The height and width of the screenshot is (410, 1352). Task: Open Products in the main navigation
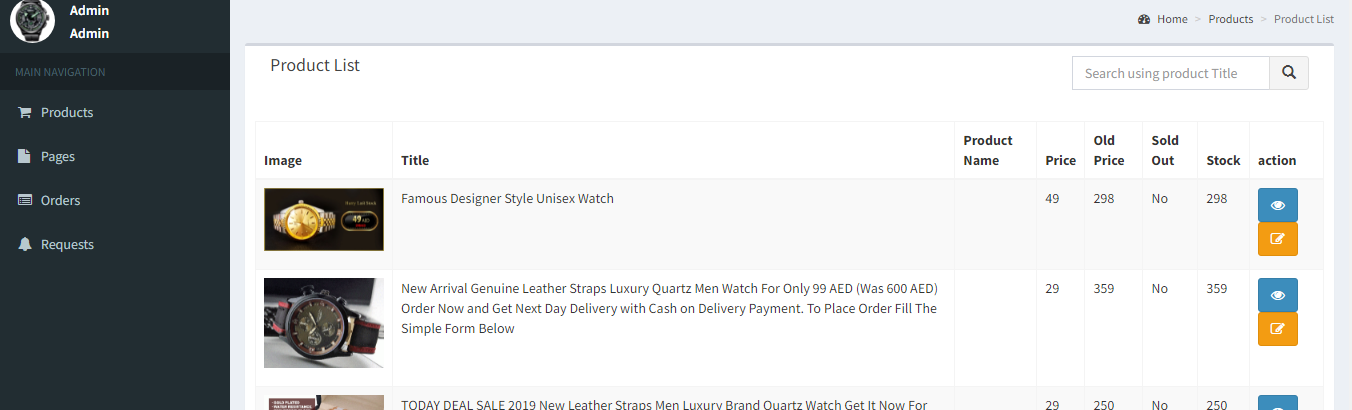point(67,113)
